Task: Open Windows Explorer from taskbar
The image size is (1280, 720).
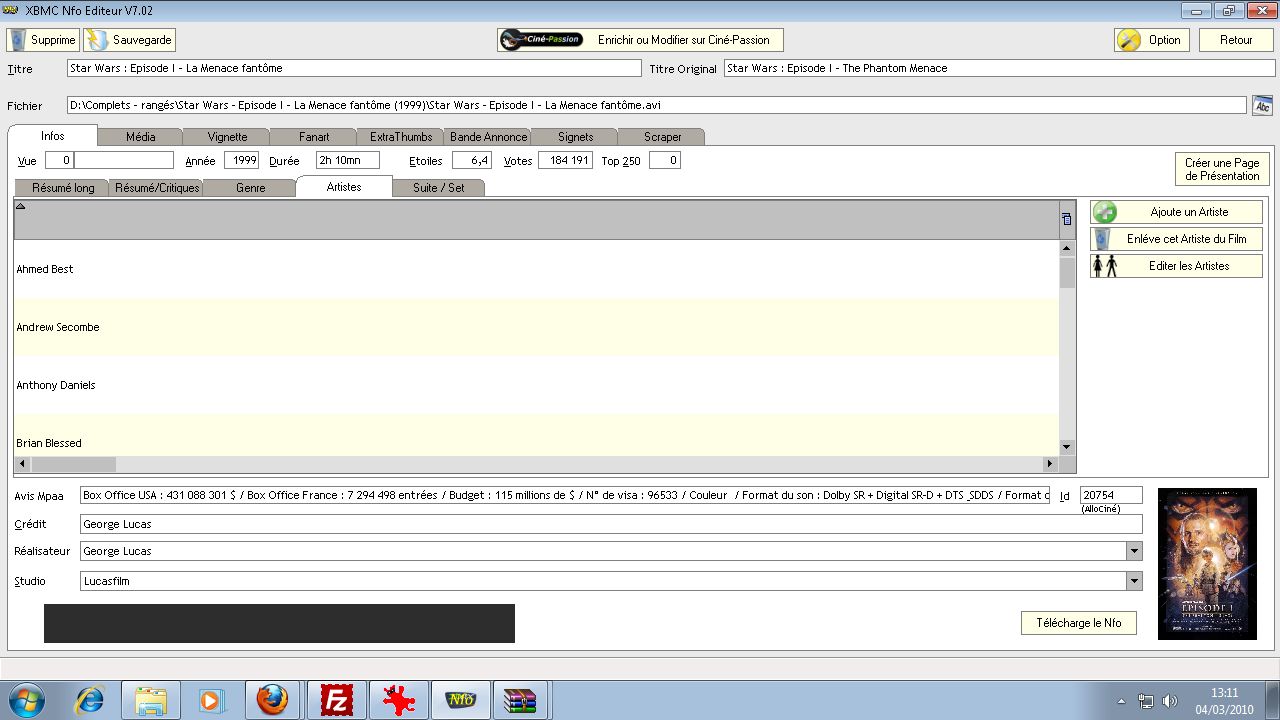Action: (151, 700)
